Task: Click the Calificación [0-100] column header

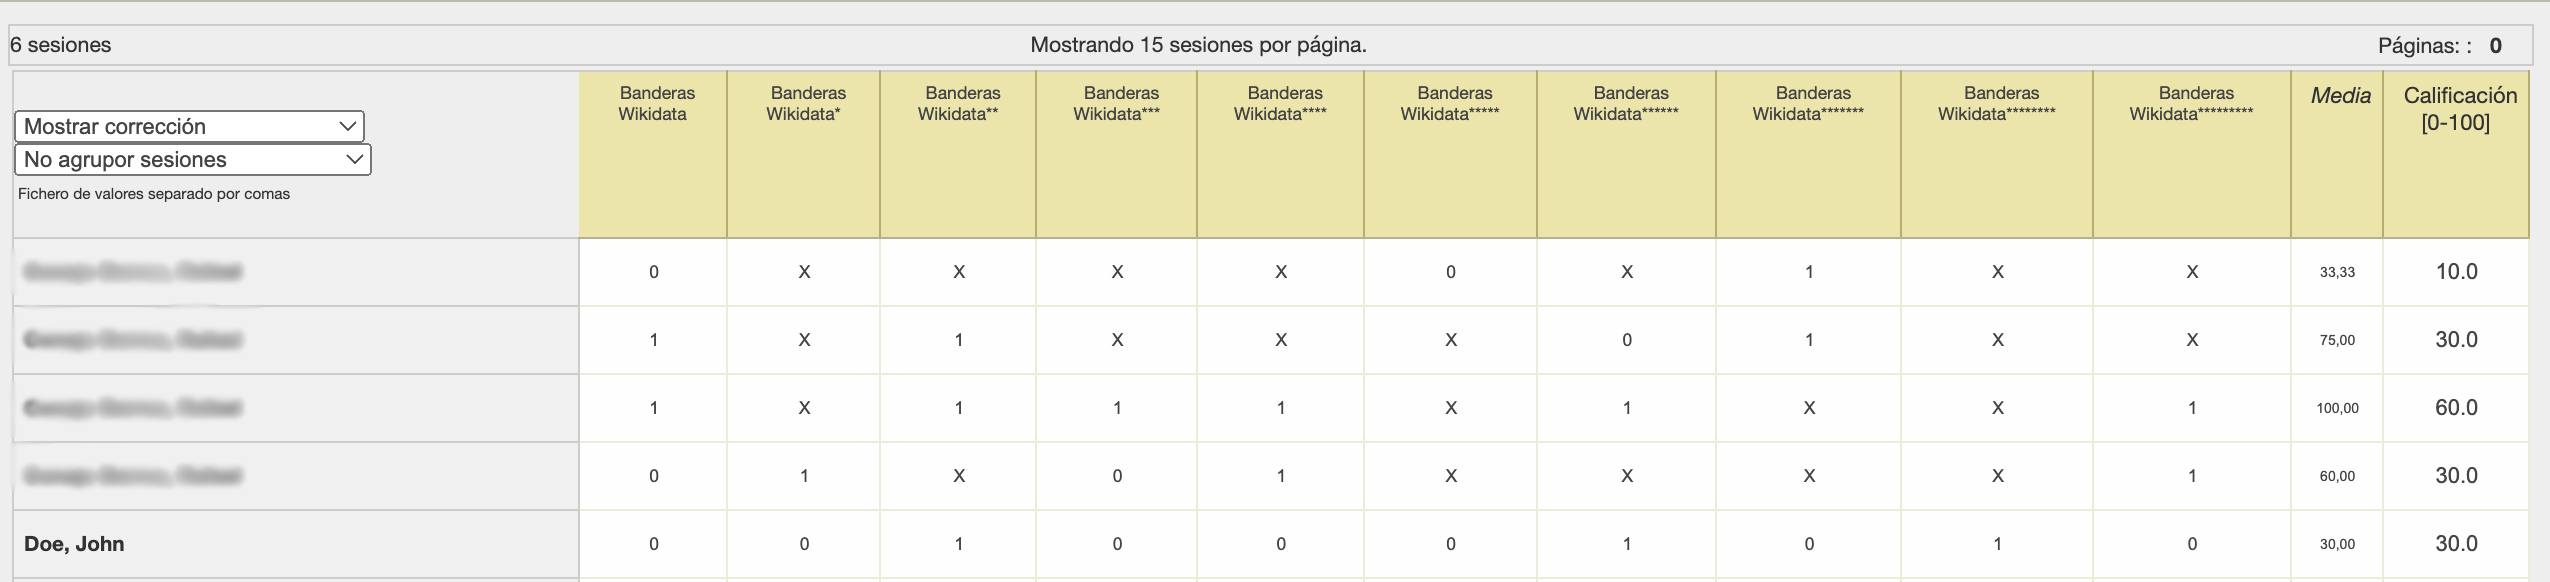Action: click(2460, 108)
